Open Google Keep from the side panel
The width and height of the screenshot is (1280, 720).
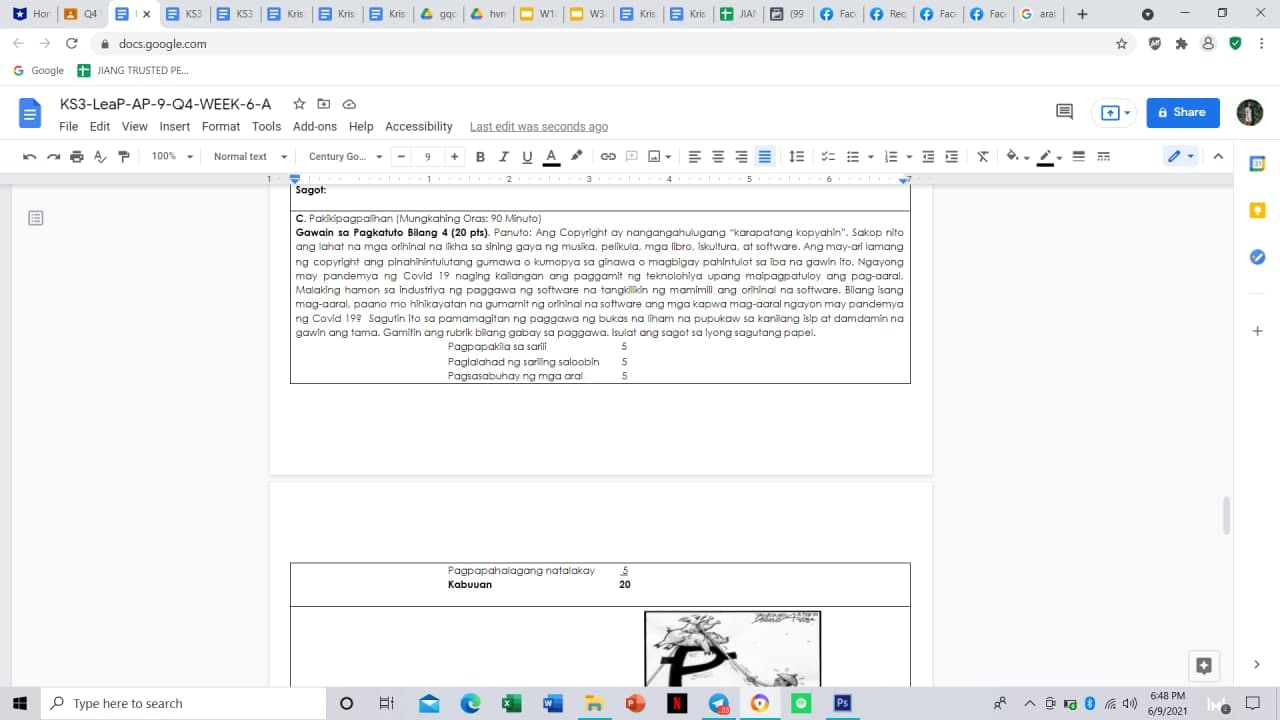coord(1257,210)
